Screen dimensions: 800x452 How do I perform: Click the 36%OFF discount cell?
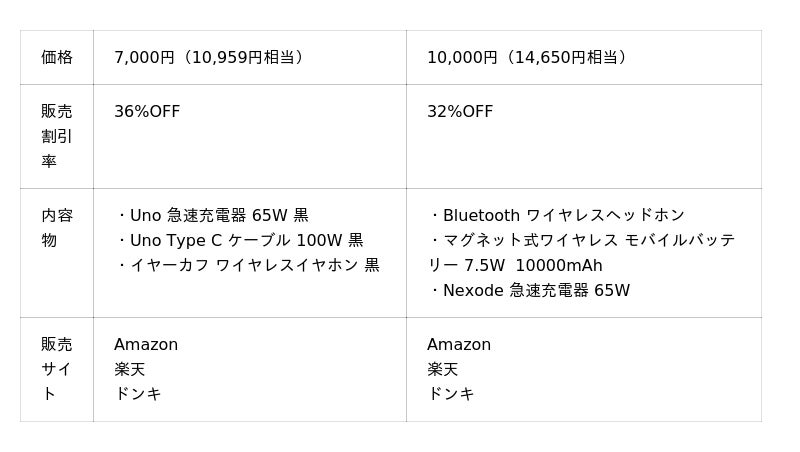147,111
